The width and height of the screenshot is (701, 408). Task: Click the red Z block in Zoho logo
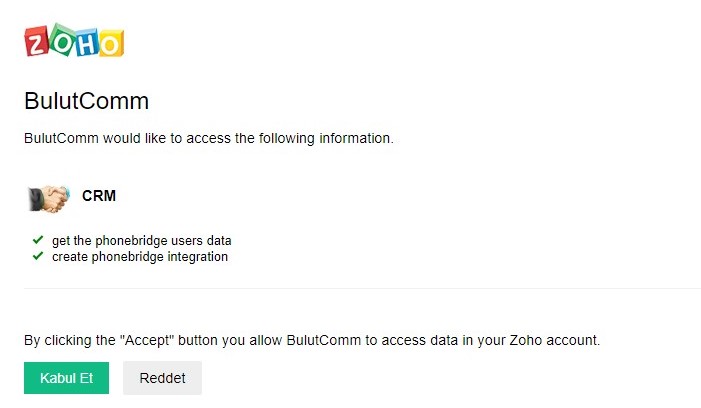pos(36,41)
